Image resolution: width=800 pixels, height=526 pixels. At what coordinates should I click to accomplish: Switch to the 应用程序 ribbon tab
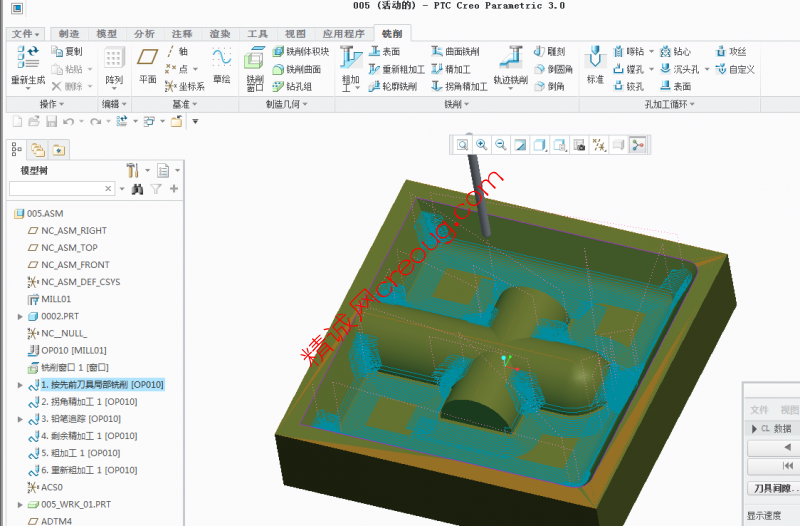(343, 34)
